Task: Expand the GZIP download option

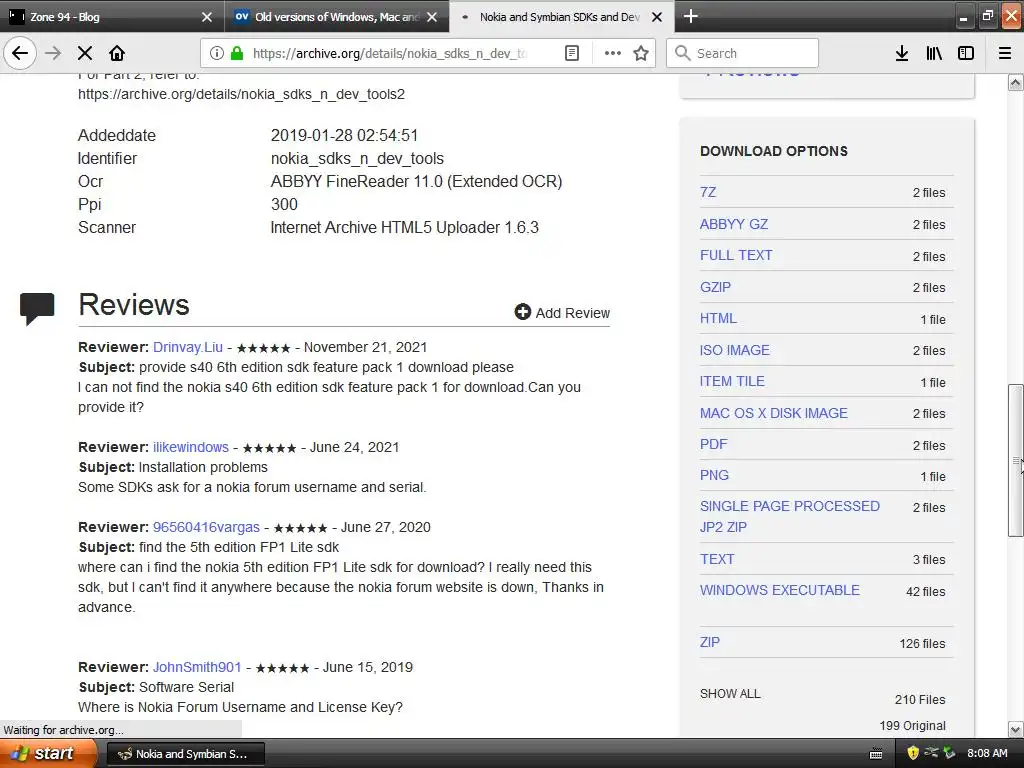Action: click(715, 287)
